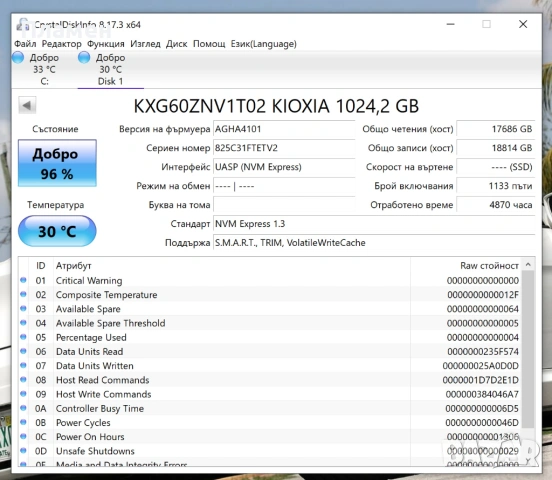
Task: Click the rotation rate value ---- (SSD)
Action: (496, 167)
